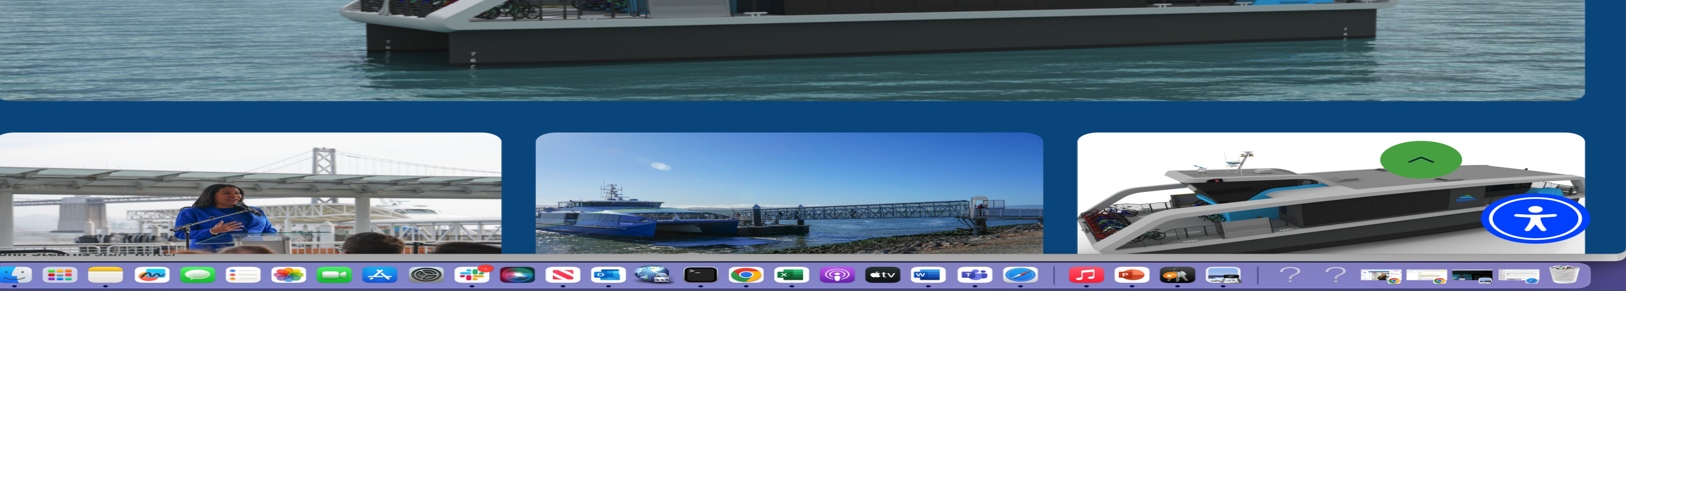Launch the Notes app from Dock
The height and width of the screenshot is (504, 1686).
point(106,275)
